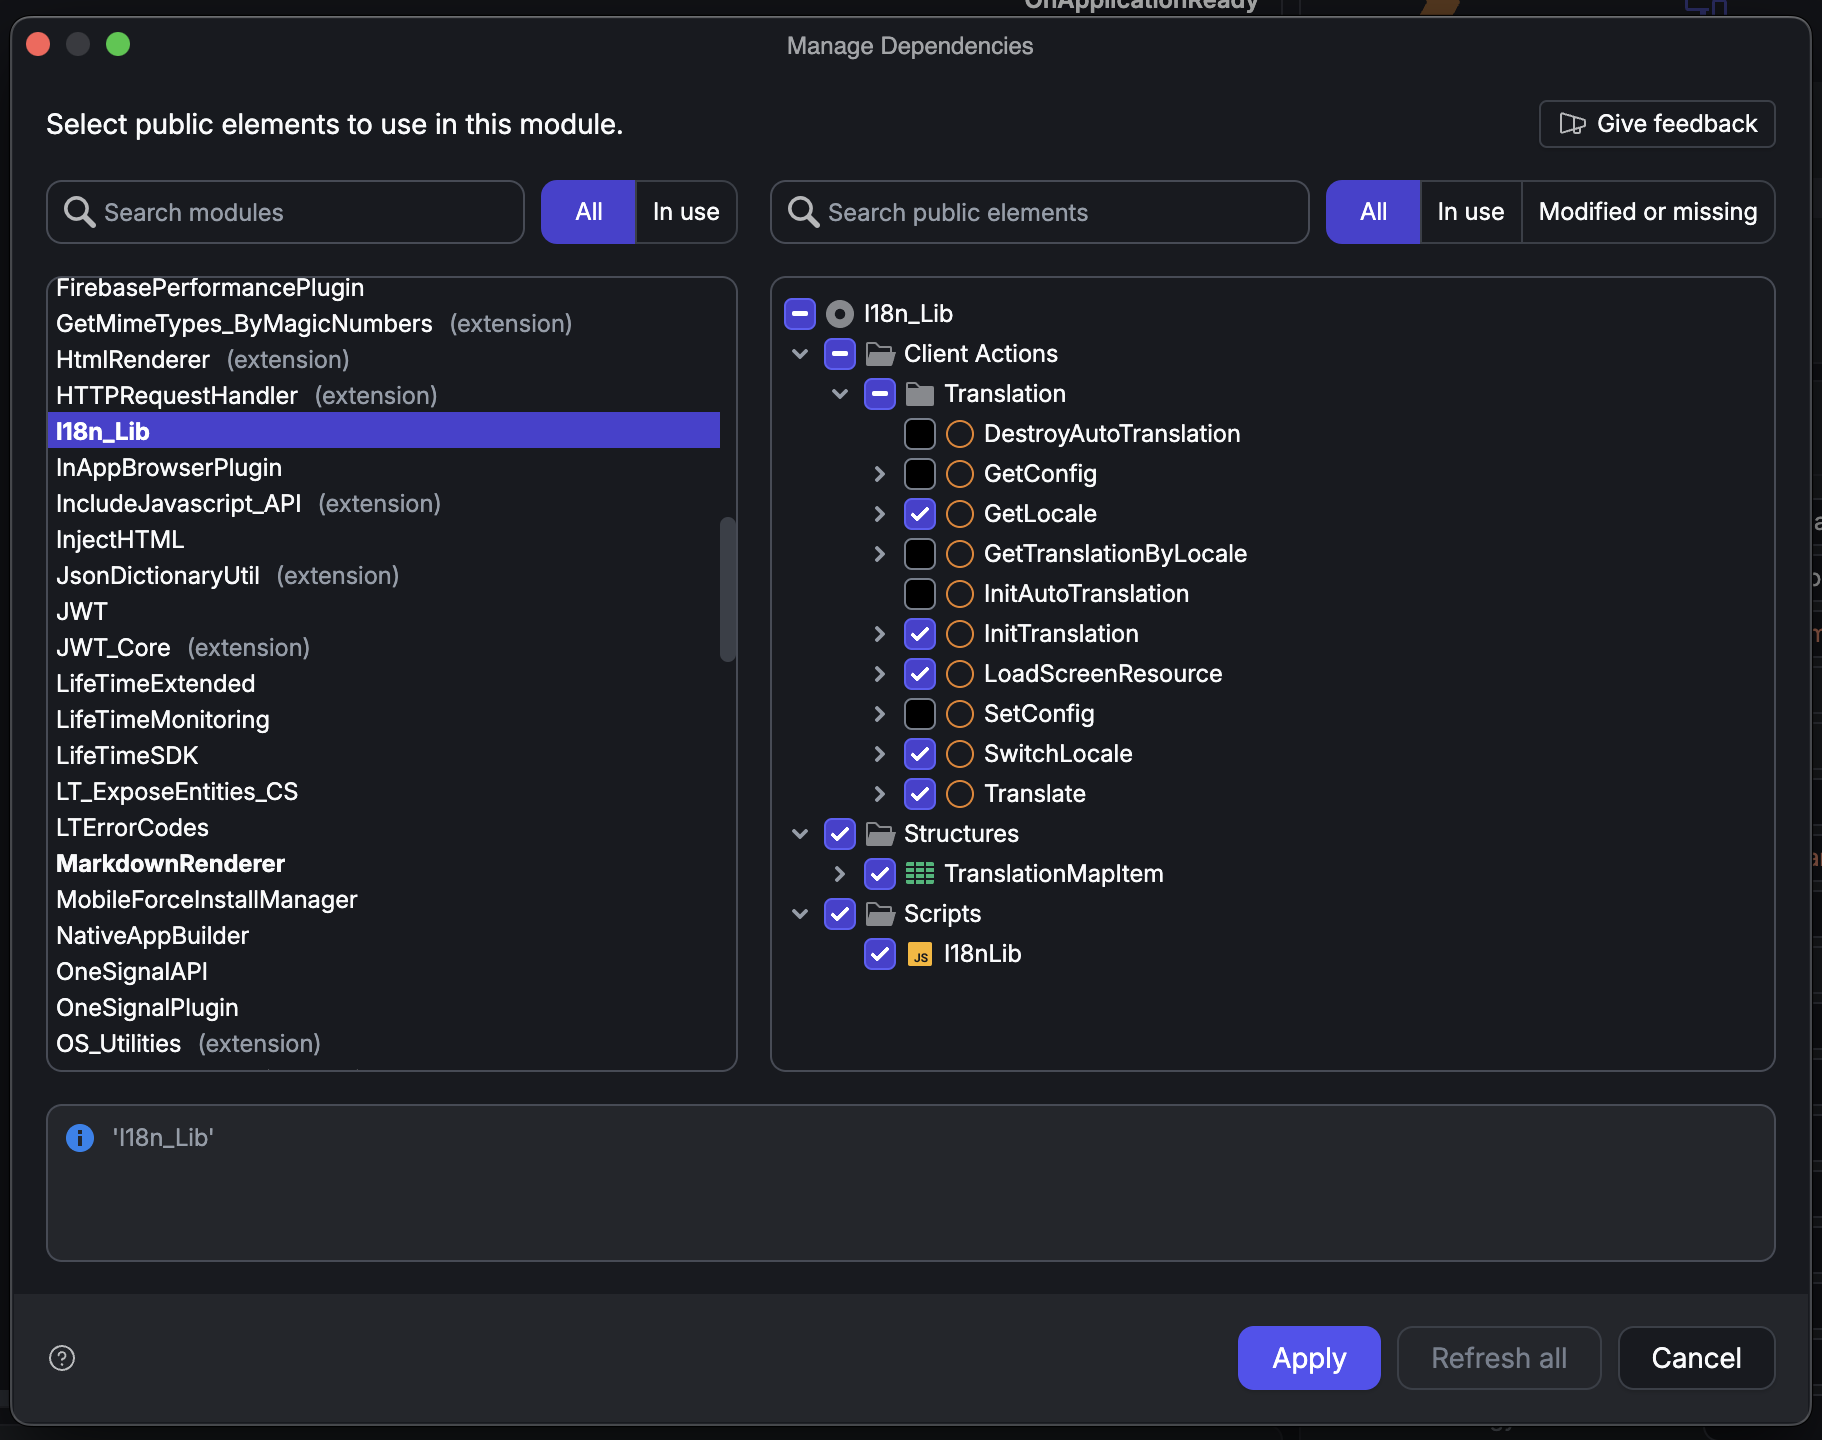Click the Translate client action circle icon

pyautogui.click(x=960, y=794)
